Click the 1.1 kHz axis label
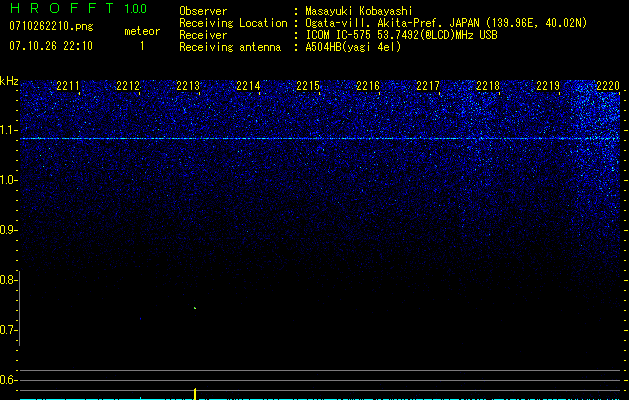This screenshot has height=400, width=629. (x=9, y=130)
